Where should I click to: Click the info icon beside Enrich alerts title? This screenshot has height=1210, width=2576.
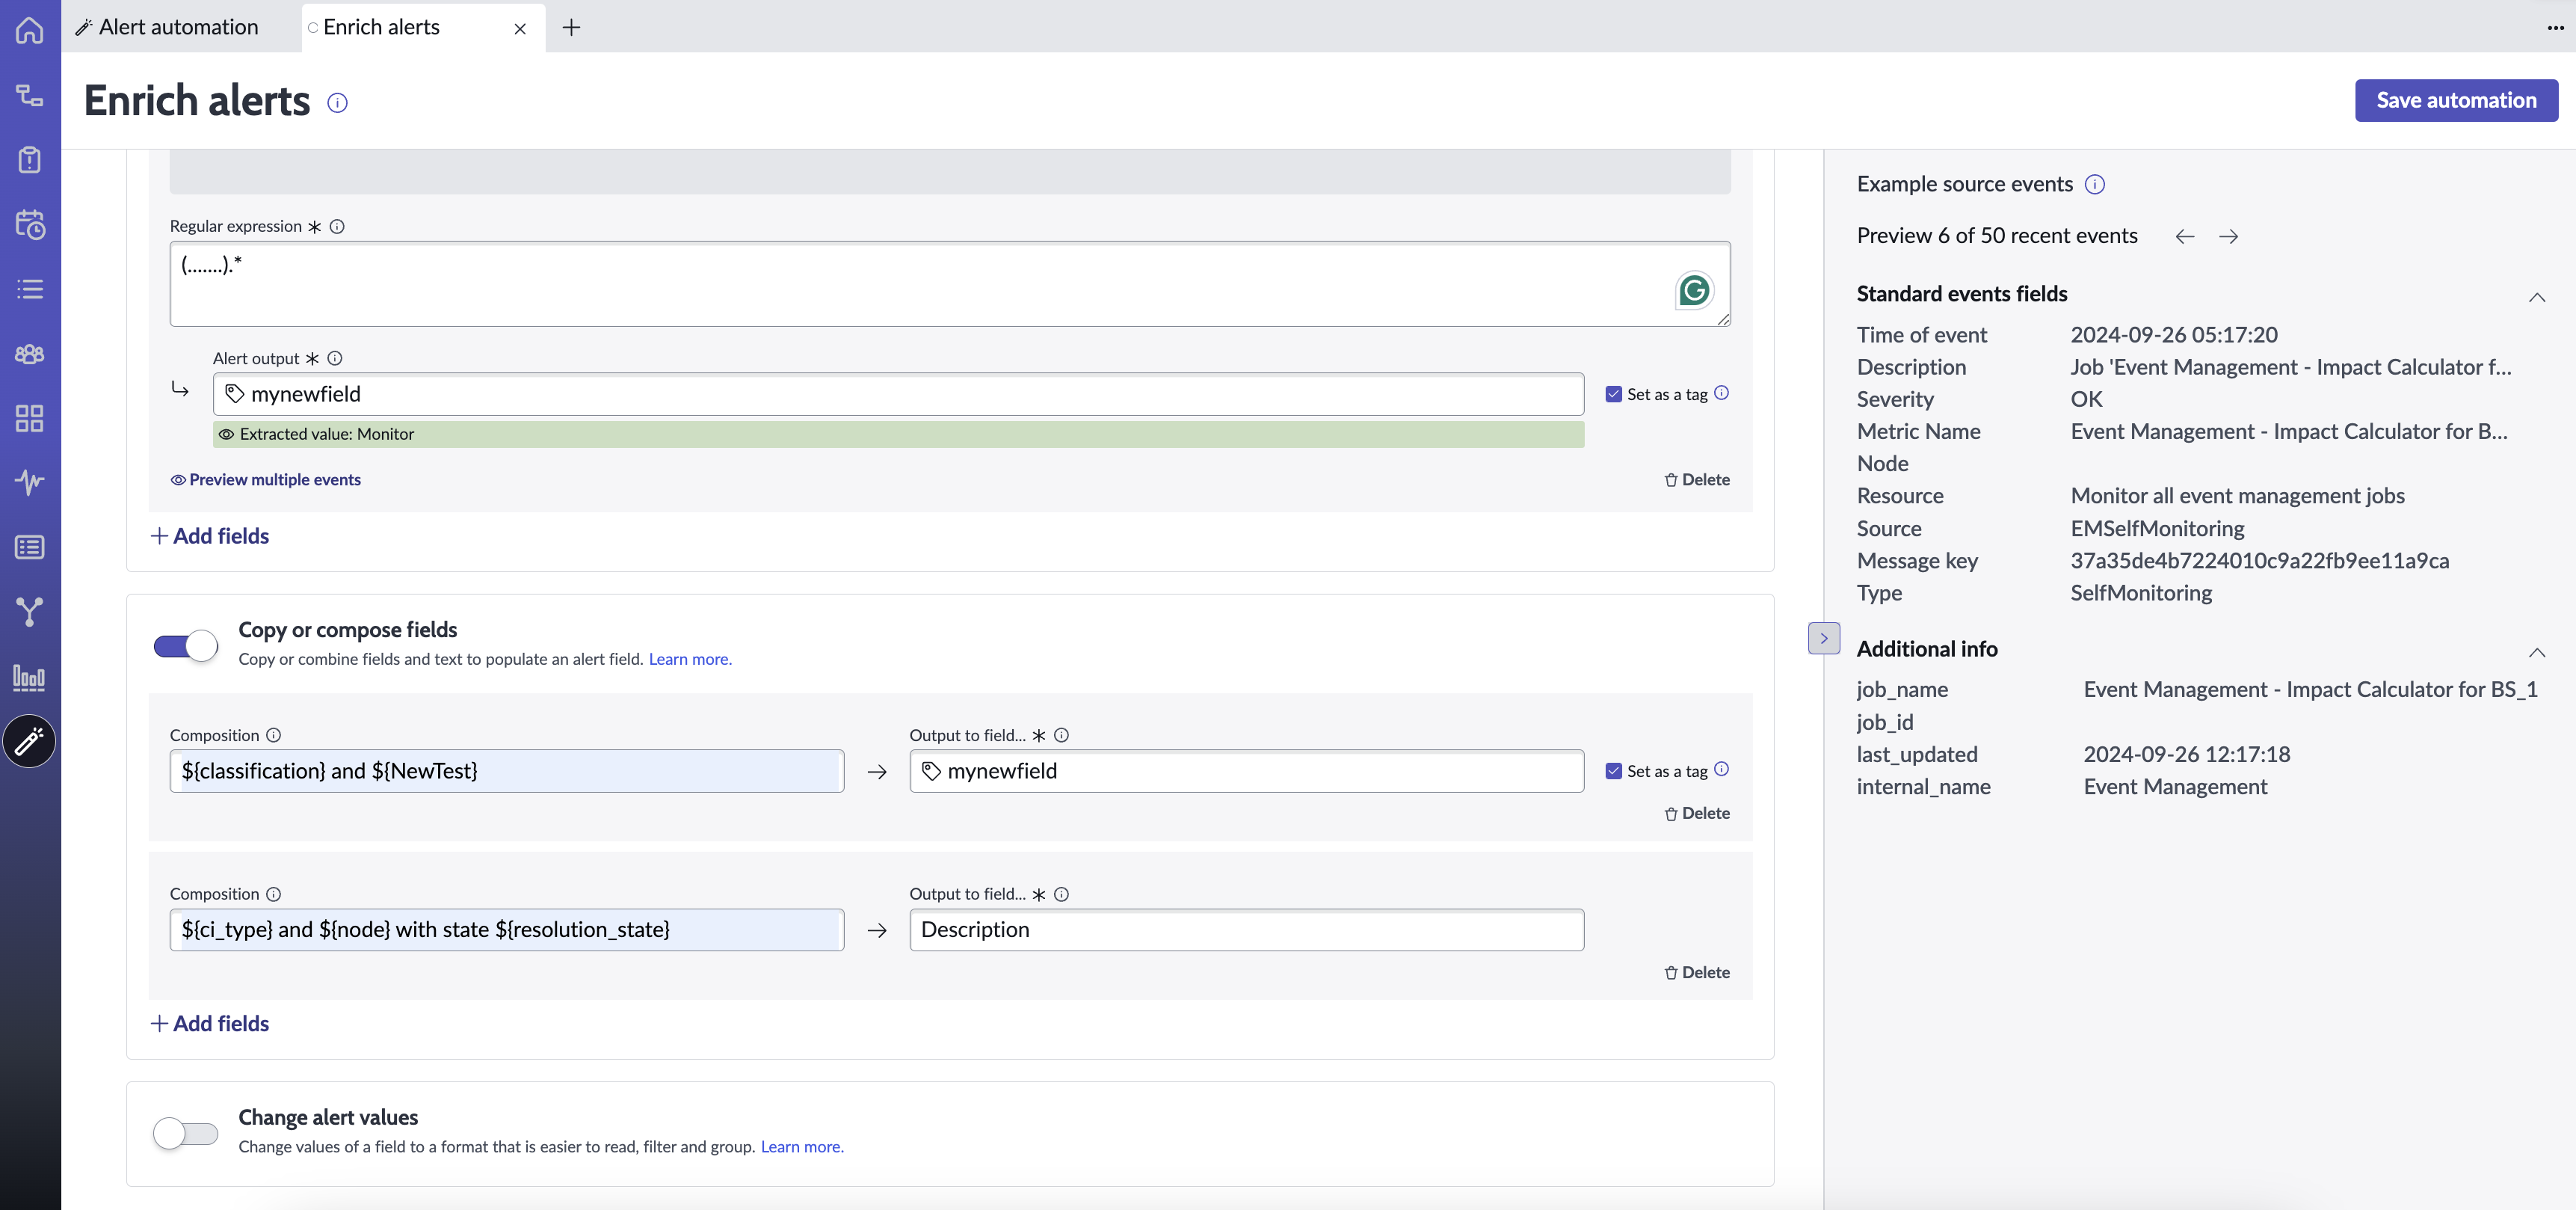(338, 103)
